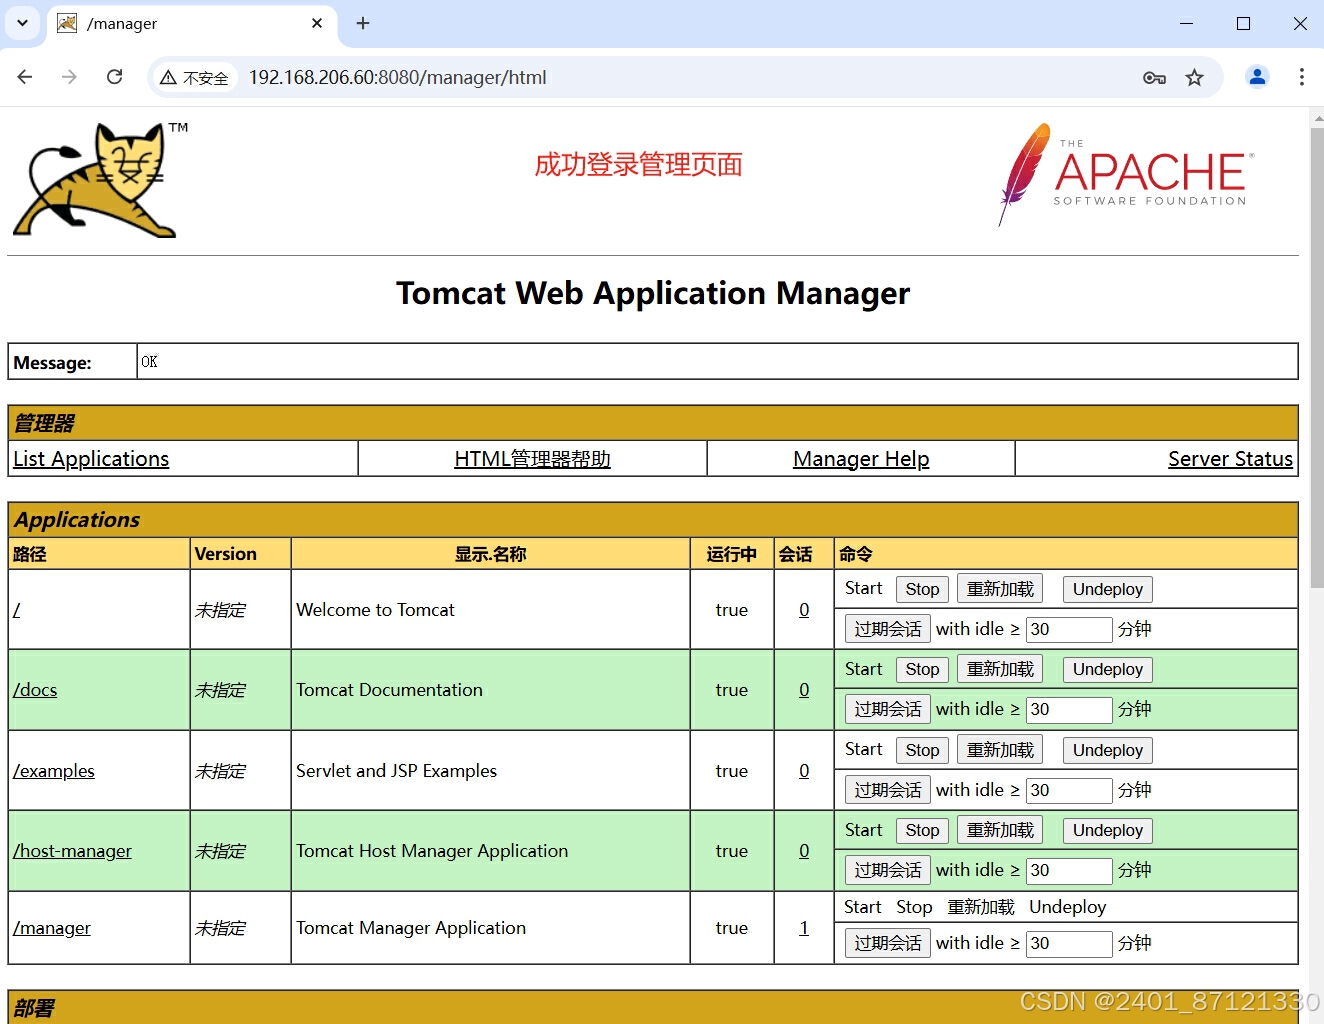Screen dimensions: 1324x1024
Task: Click 'Tomcat Manager Application' display name
Action: (x=411, y=928)
